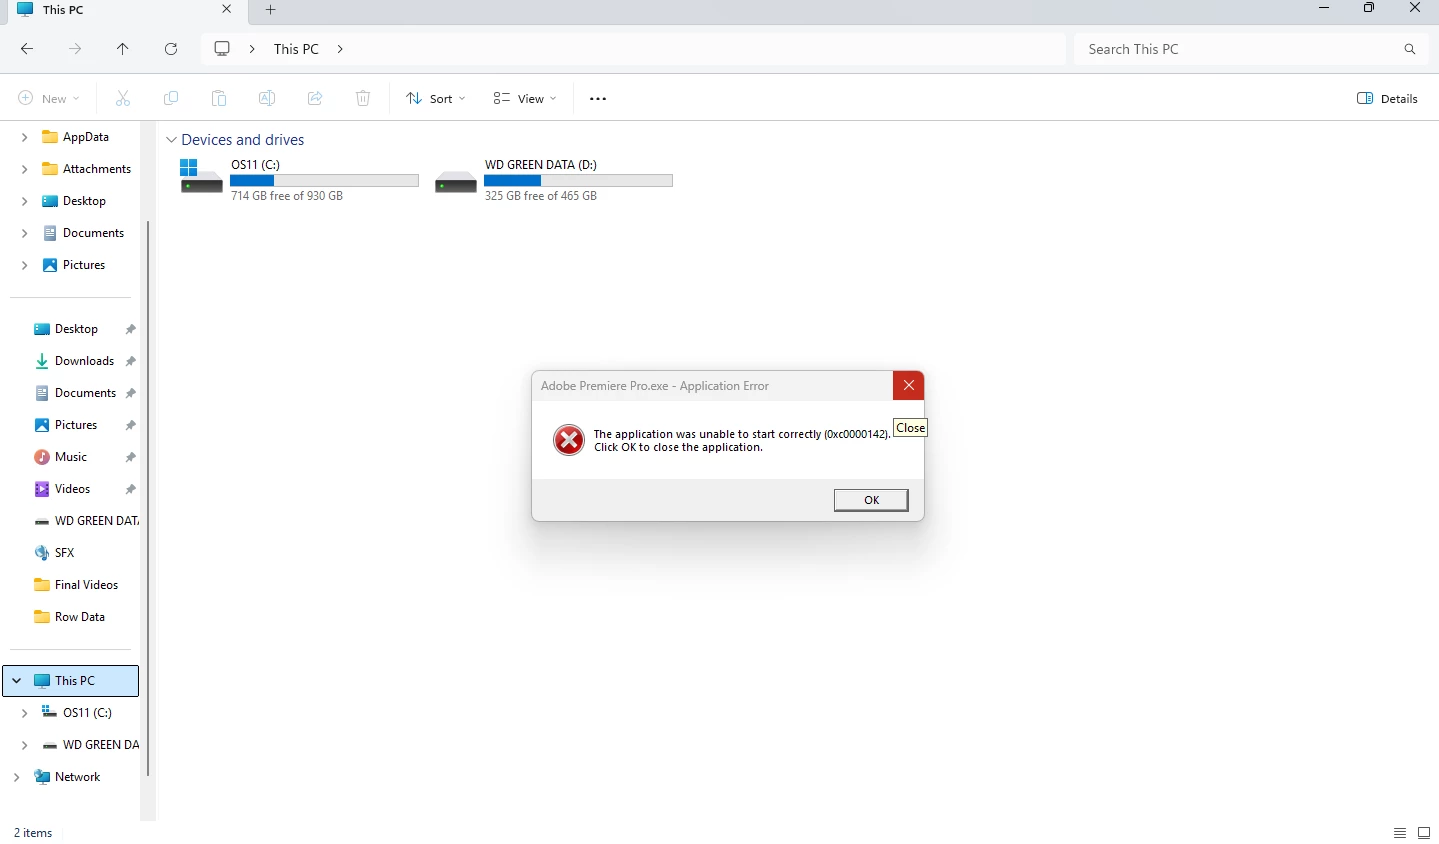Switch to large thumbnails view icon

pos(1424,833)
